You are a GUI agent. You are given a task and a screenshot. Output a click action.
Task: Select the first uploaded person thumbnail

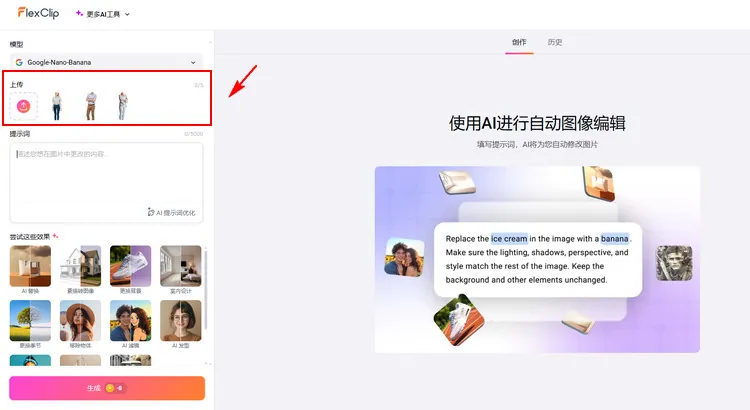56,105
